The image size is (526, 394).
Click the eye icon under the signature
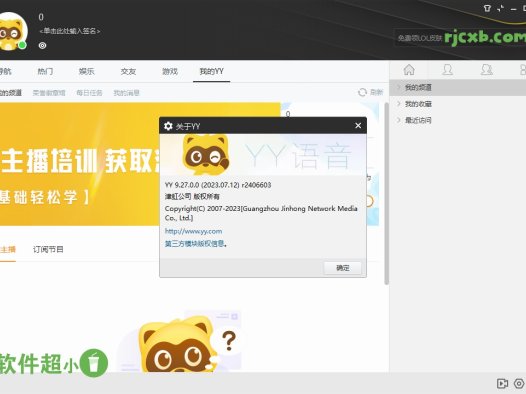[x=42, y=45]
